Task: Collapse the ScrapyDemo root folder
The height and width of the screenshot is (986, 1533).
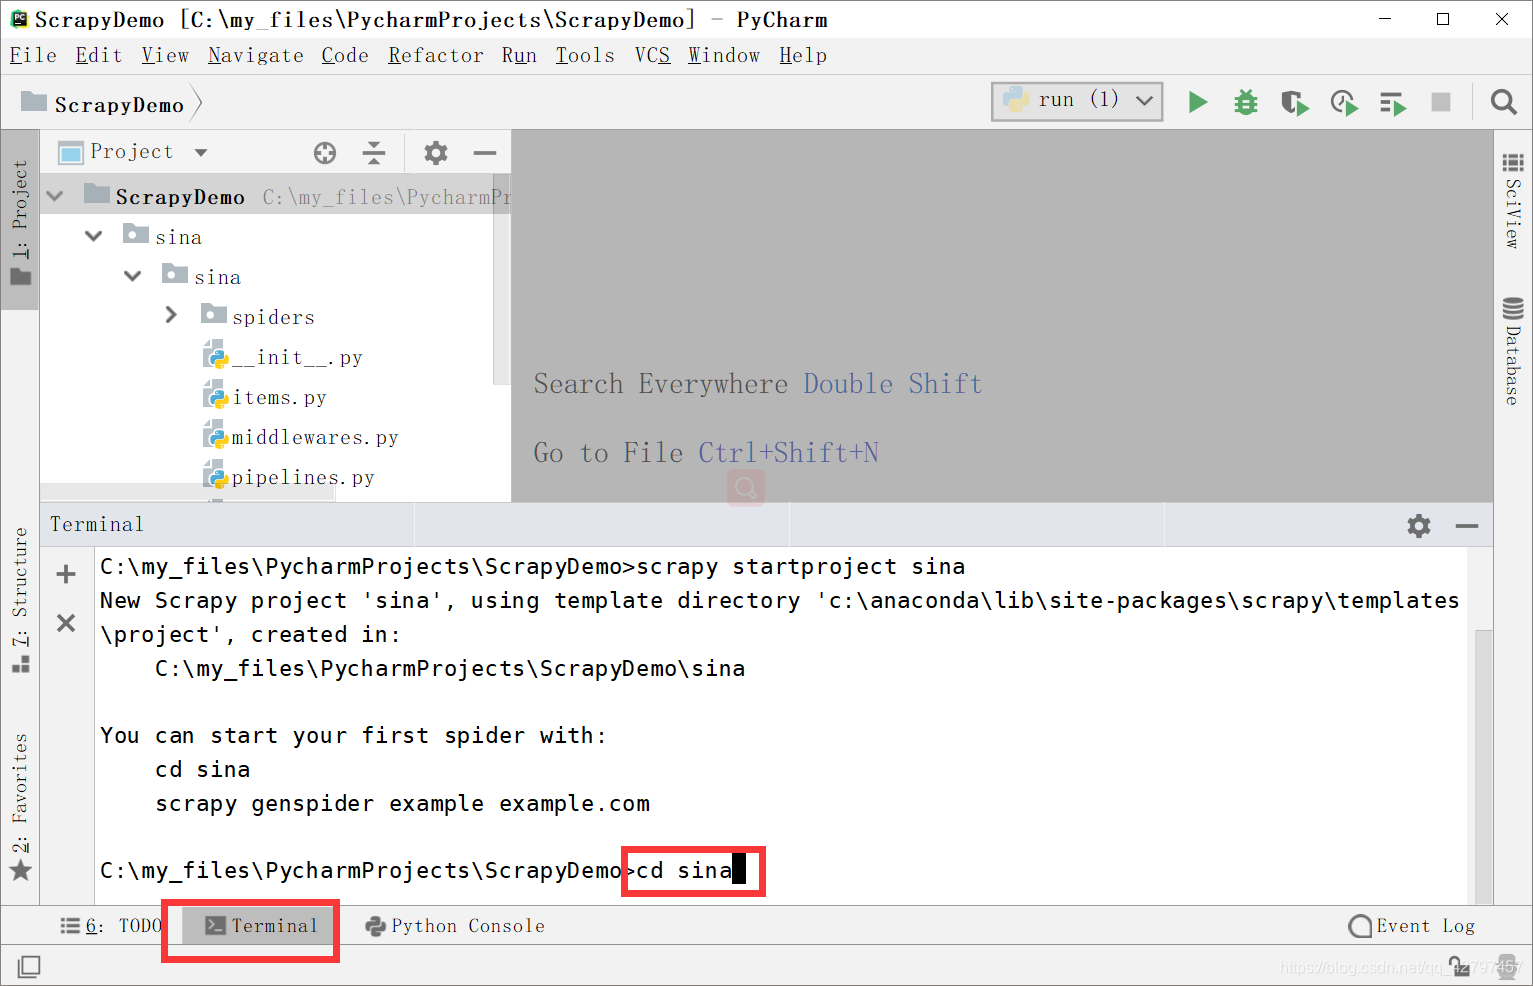Action: [55, 196]
